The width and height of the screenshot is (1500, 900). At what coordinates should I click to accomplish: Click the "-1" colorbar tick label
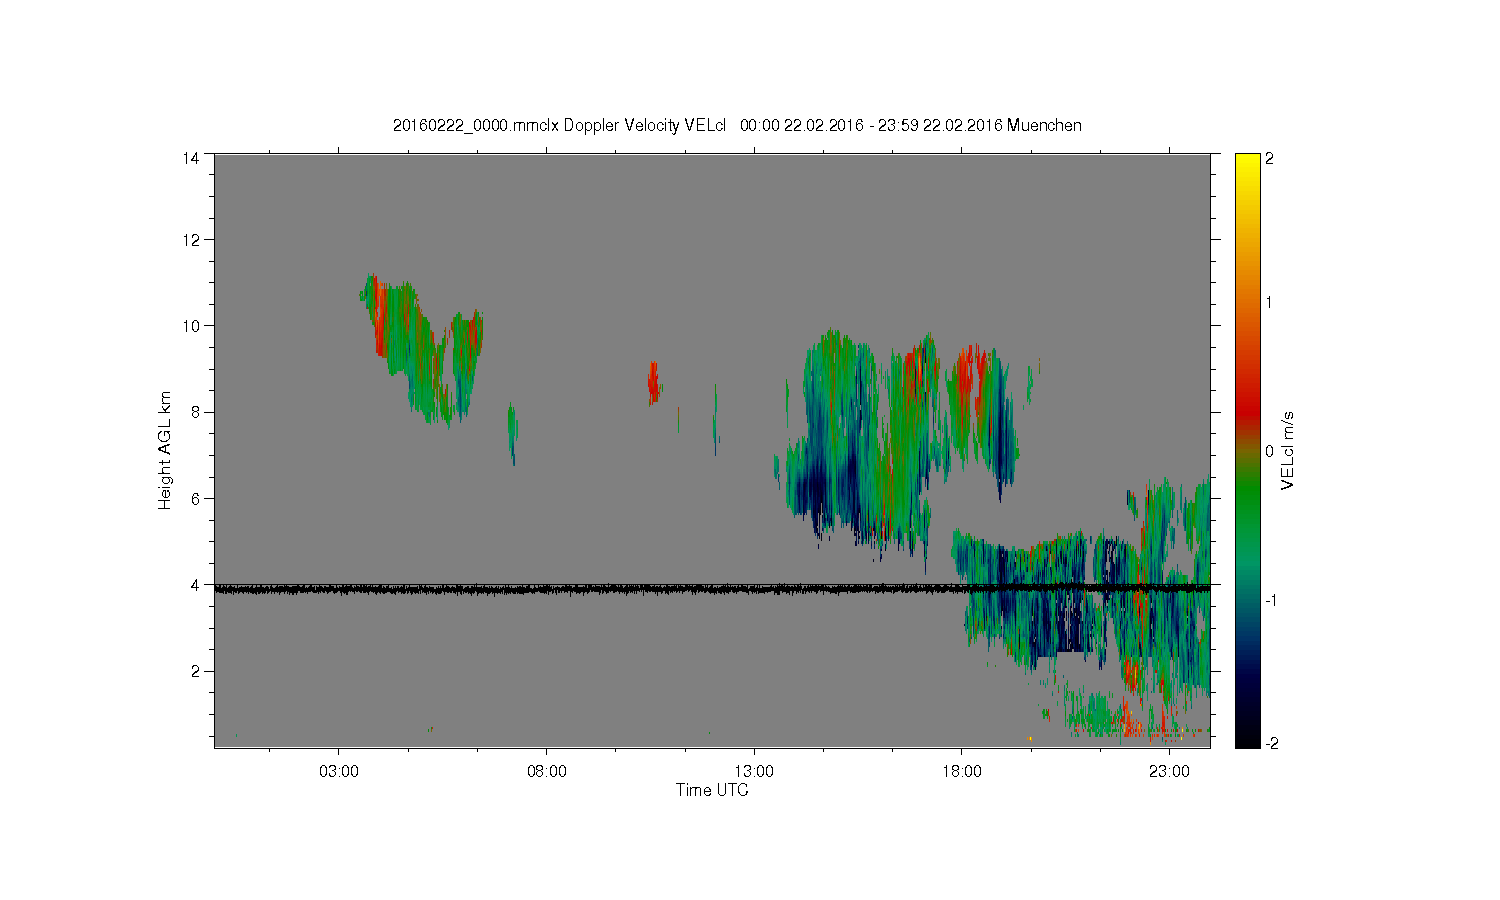click(1269, 599)
